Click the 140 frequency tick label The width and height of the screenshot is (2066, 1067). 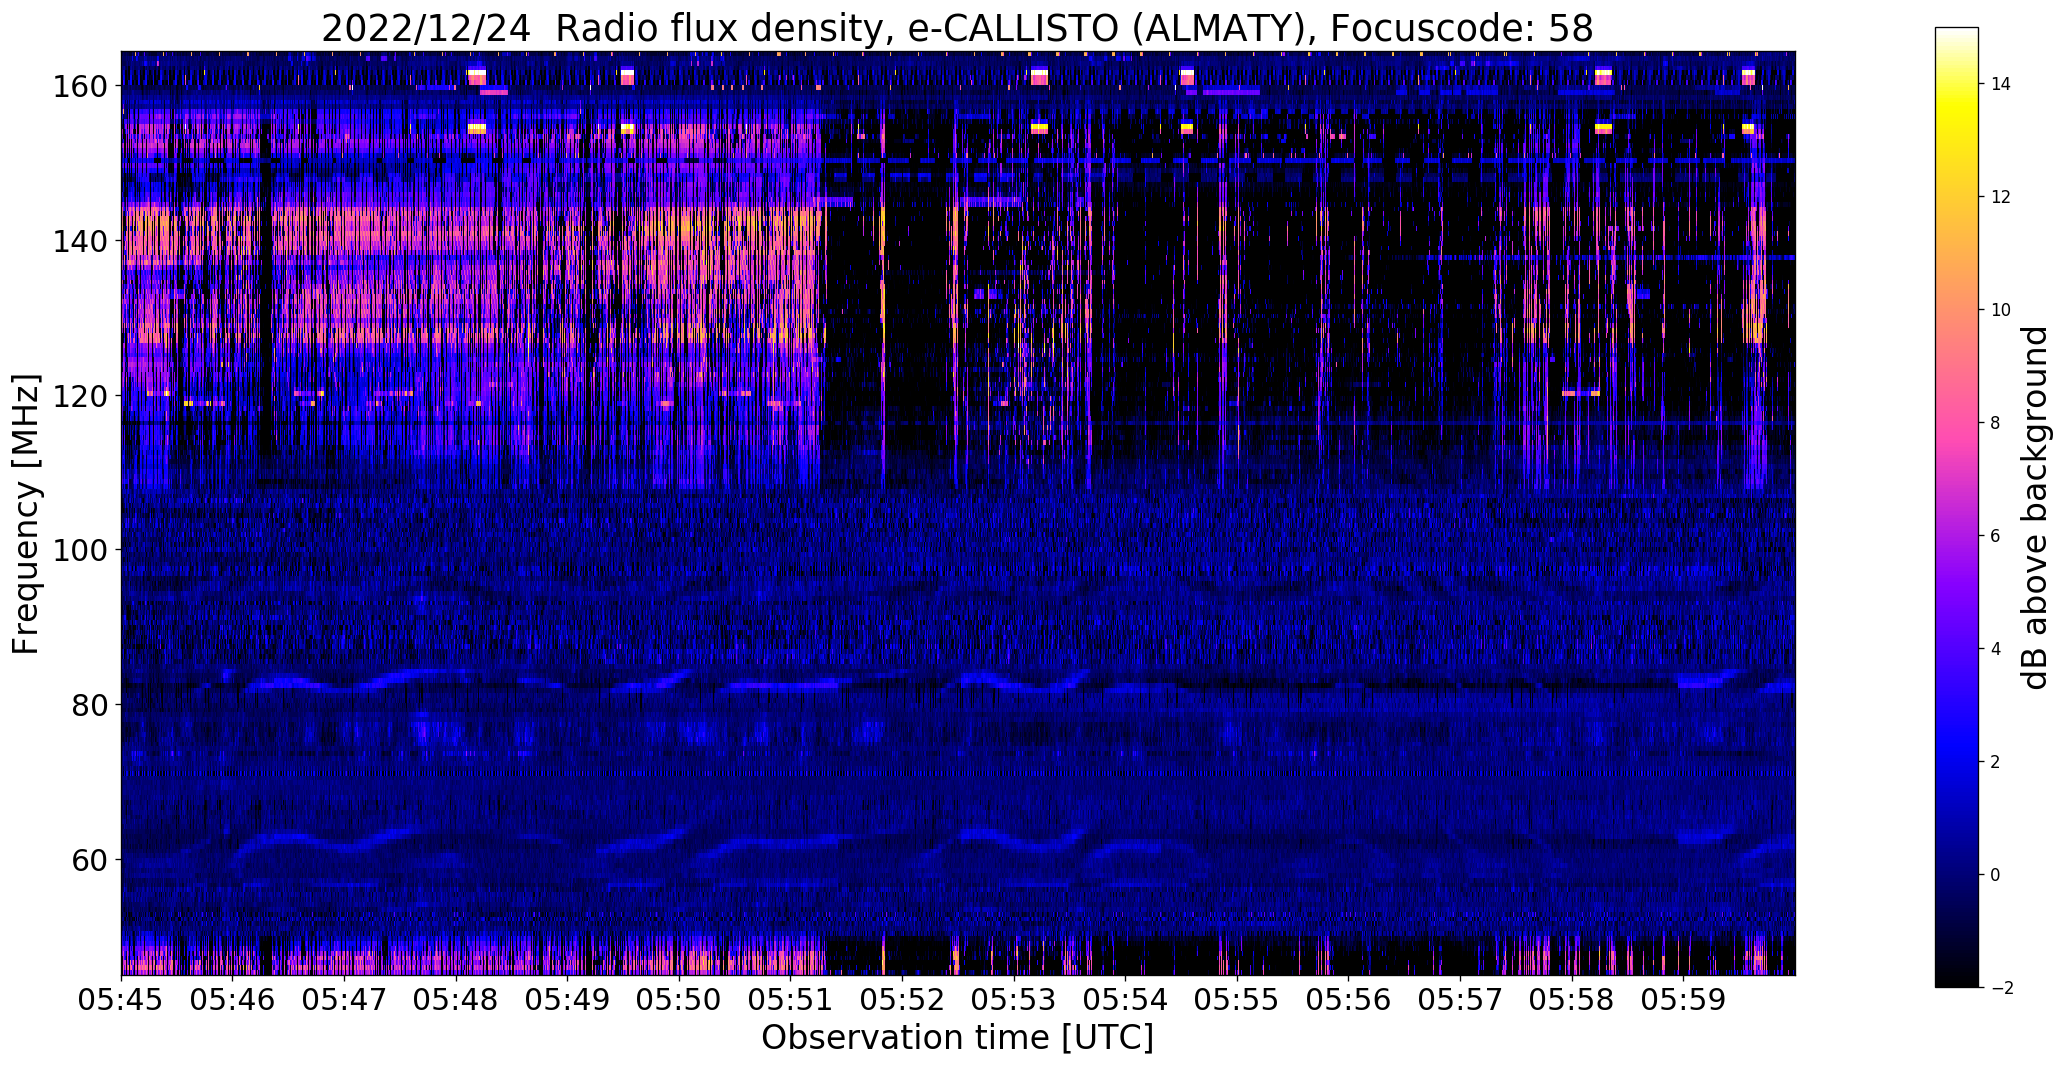(x=80, y=241)
